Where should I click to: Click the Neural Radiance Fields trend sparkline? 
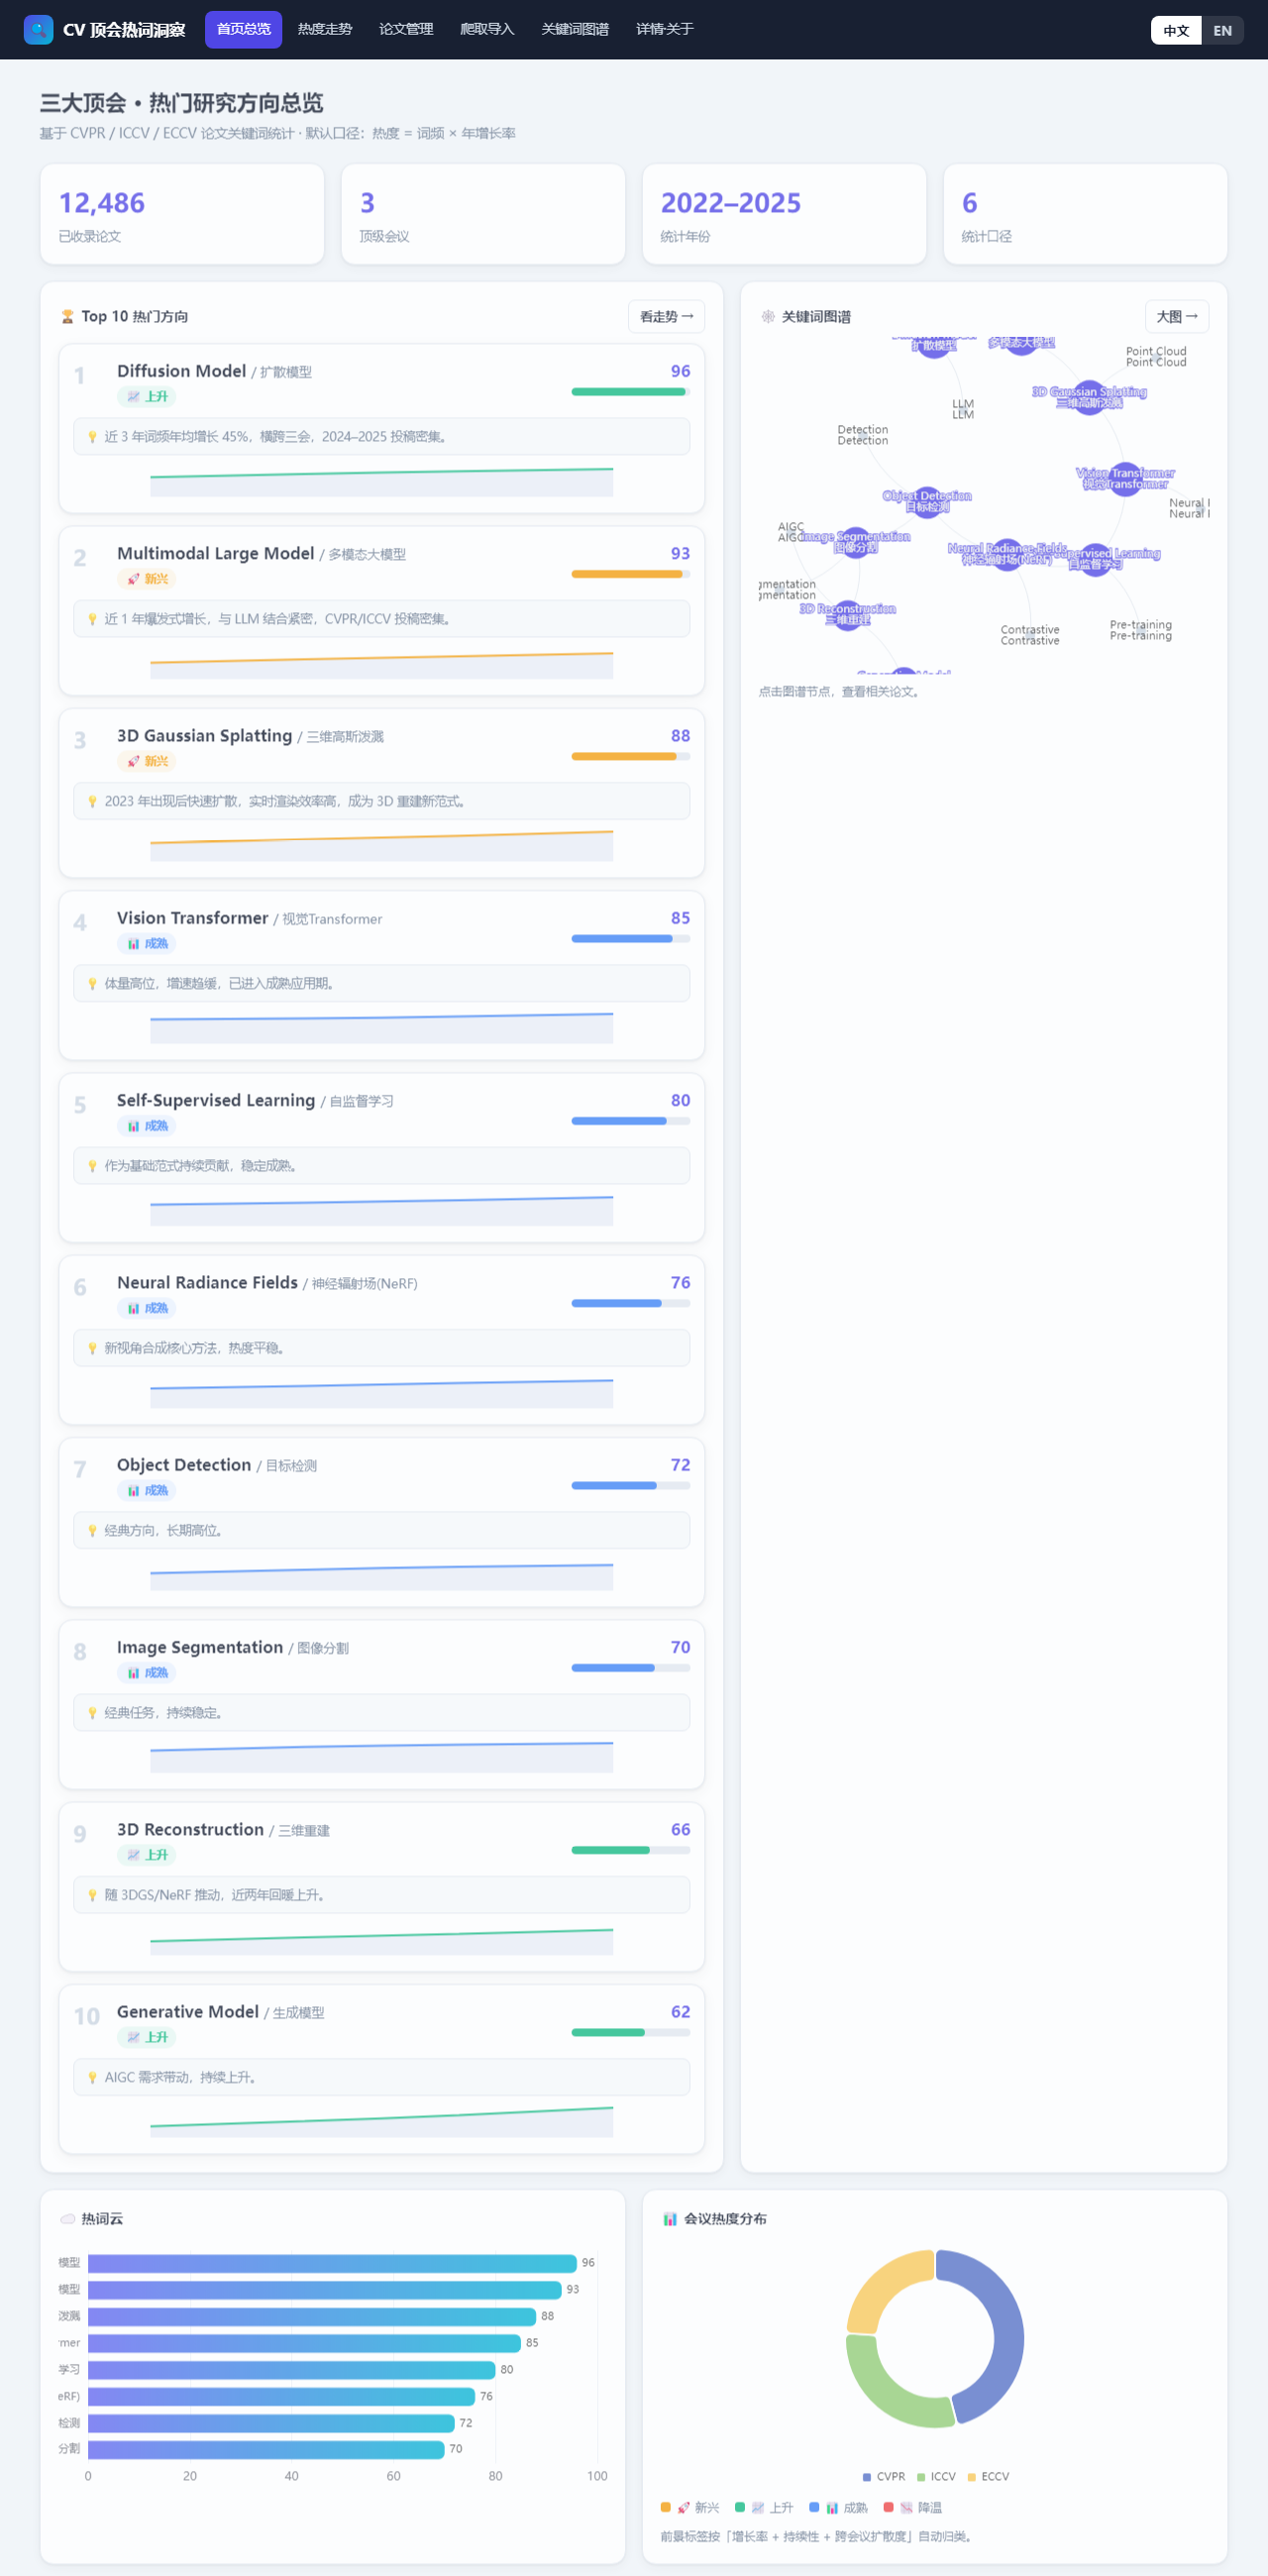tap(381, 1393)
